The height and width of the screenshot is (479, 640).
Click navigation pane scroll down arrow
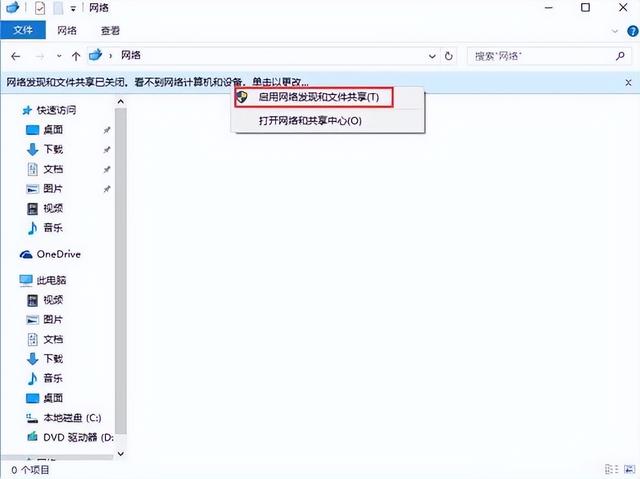click(x=120, y=453)
